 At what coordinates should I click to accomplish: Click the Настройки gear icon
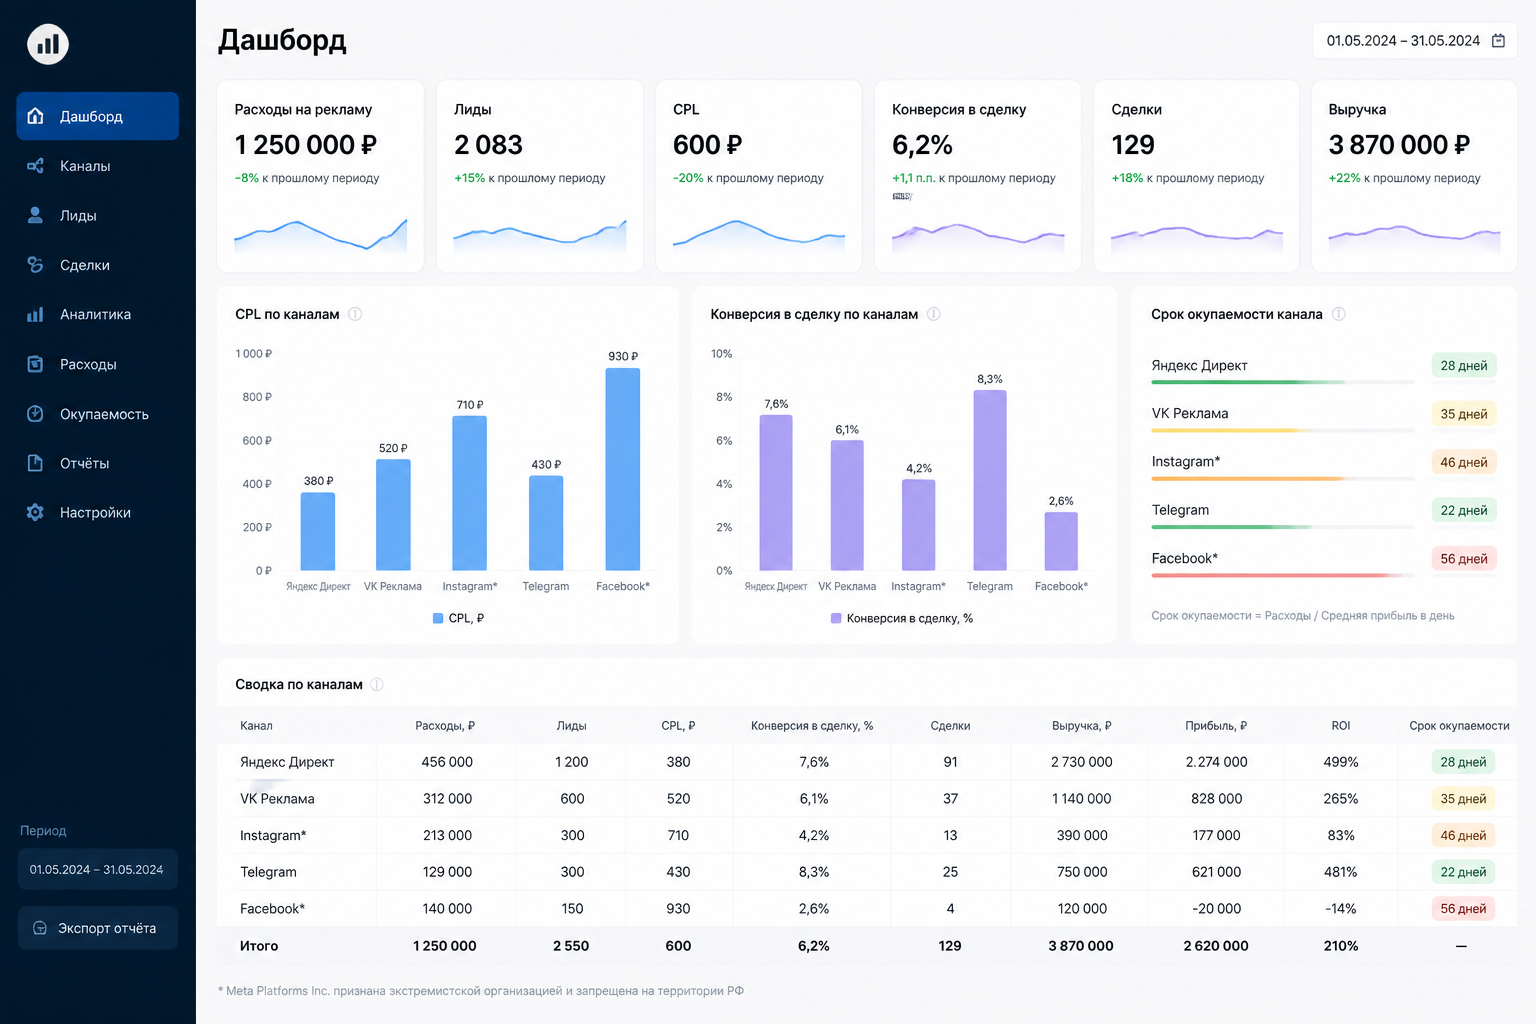point(36,512)
